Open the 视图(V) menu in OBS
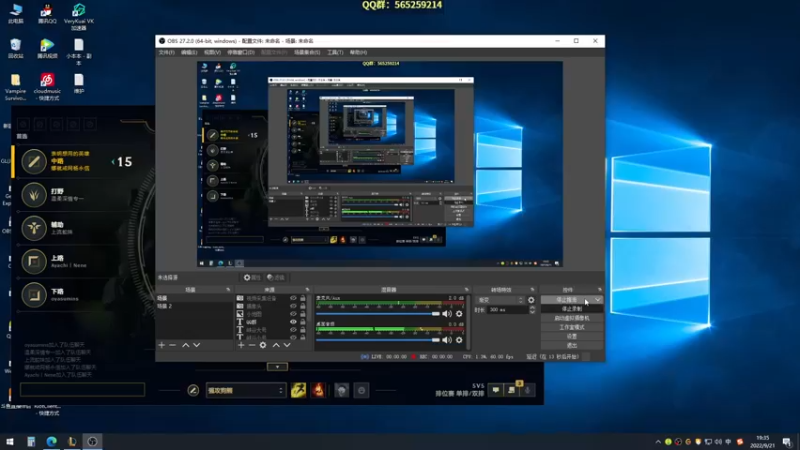 point(212,53)
